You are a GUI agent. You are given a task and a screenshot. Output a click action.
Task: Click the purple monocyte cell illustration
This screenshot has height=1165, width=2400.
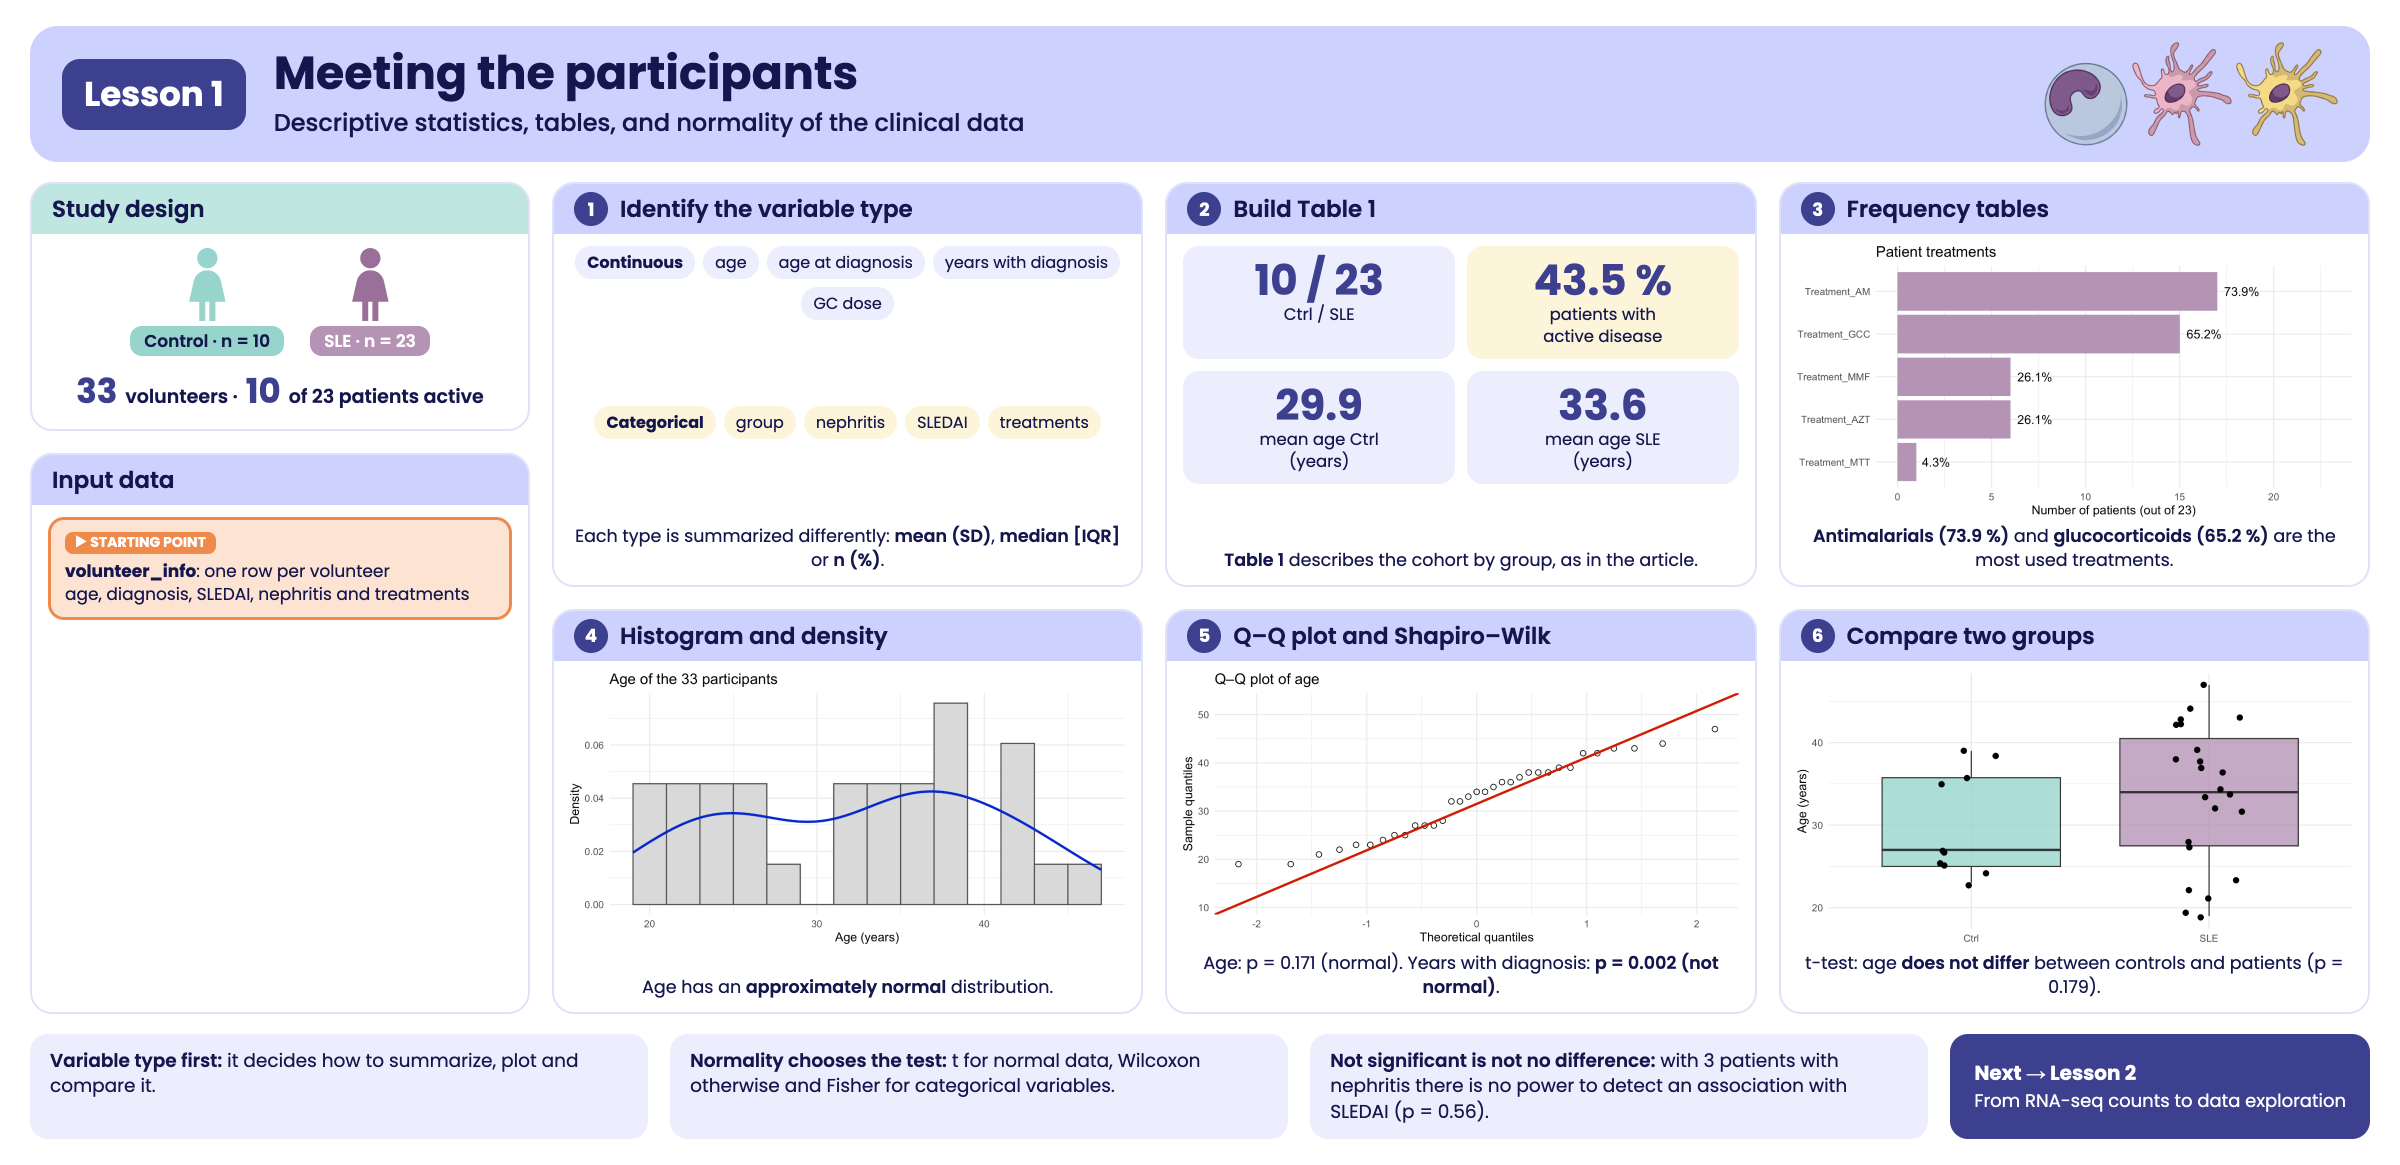click(2085, 104)
